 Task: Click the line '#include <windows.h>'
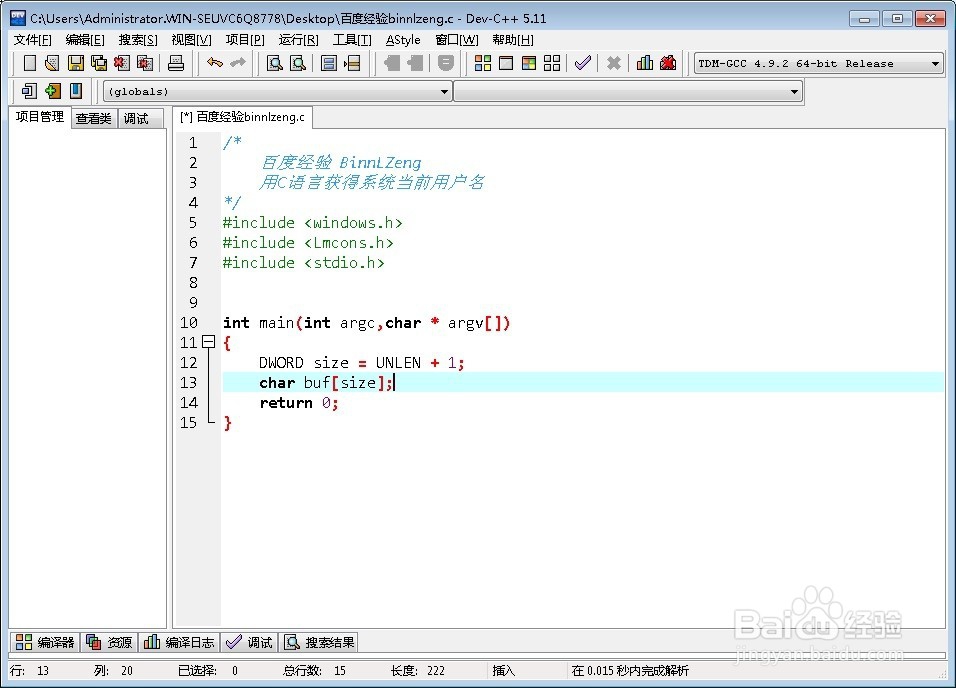[x=312, y=223]
